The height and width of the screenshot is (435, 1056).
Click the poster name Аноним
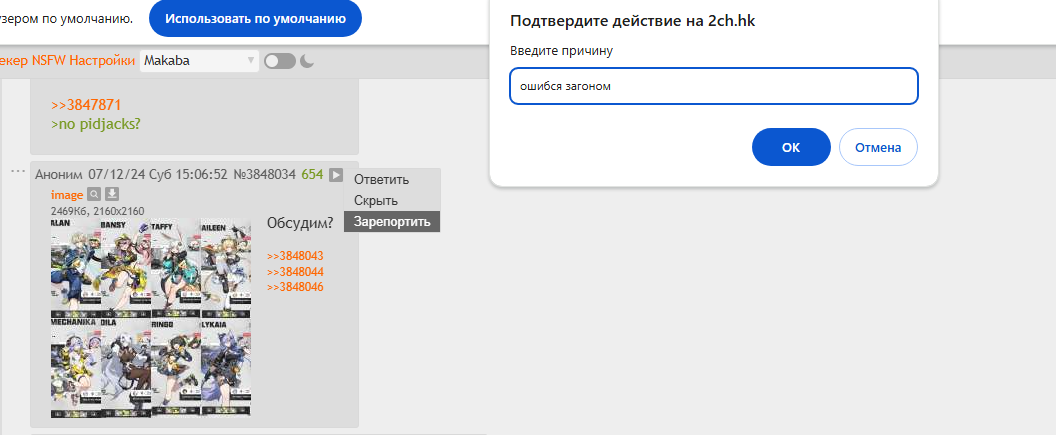(59, 175)
